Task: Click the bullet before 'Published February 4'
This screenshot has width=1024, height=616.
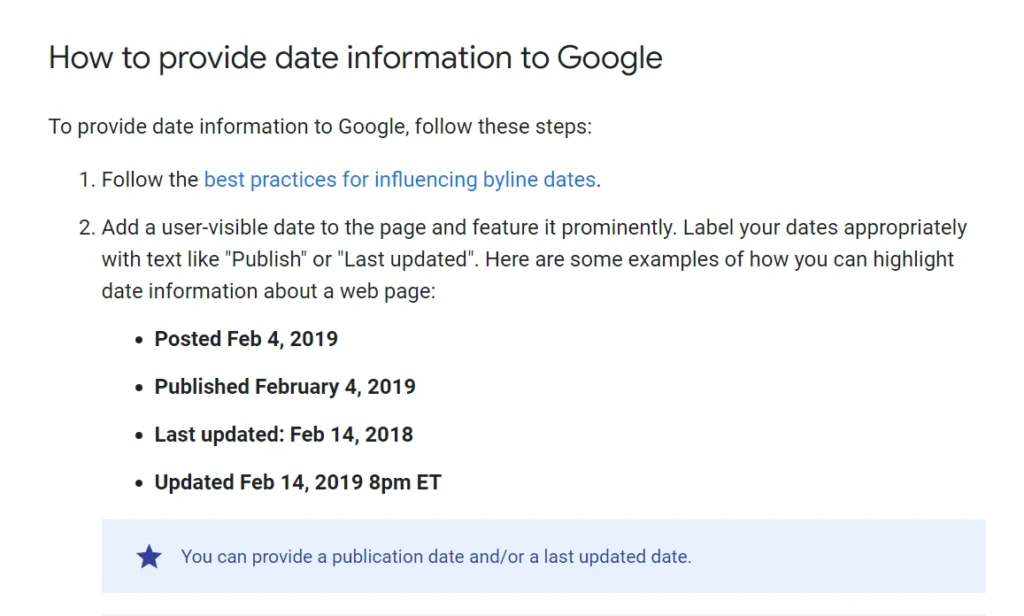Action: (138, 387)
